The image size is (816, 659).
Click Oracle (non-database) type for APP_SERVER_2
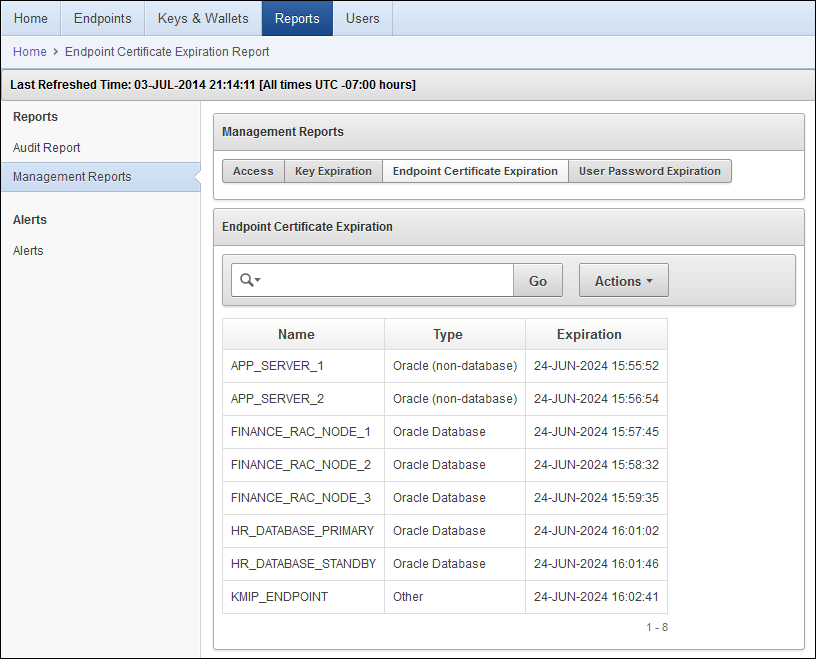[x=455, y=399]
